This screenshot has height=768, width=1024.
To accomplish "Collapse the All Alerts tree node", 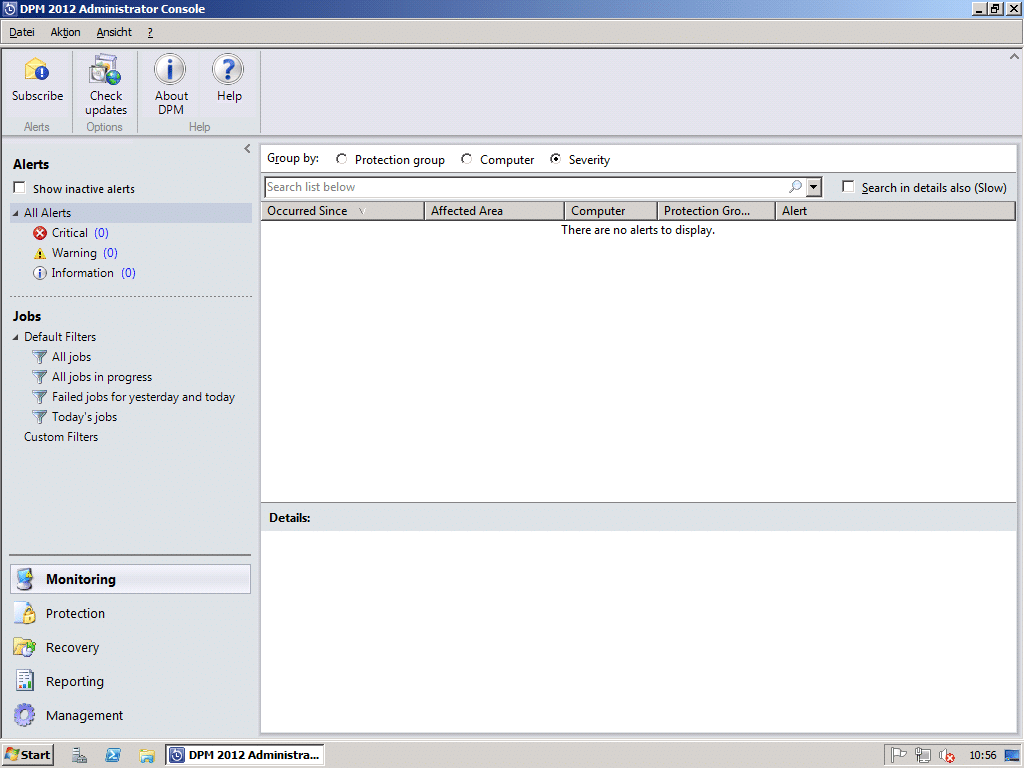I will (16, 213).
